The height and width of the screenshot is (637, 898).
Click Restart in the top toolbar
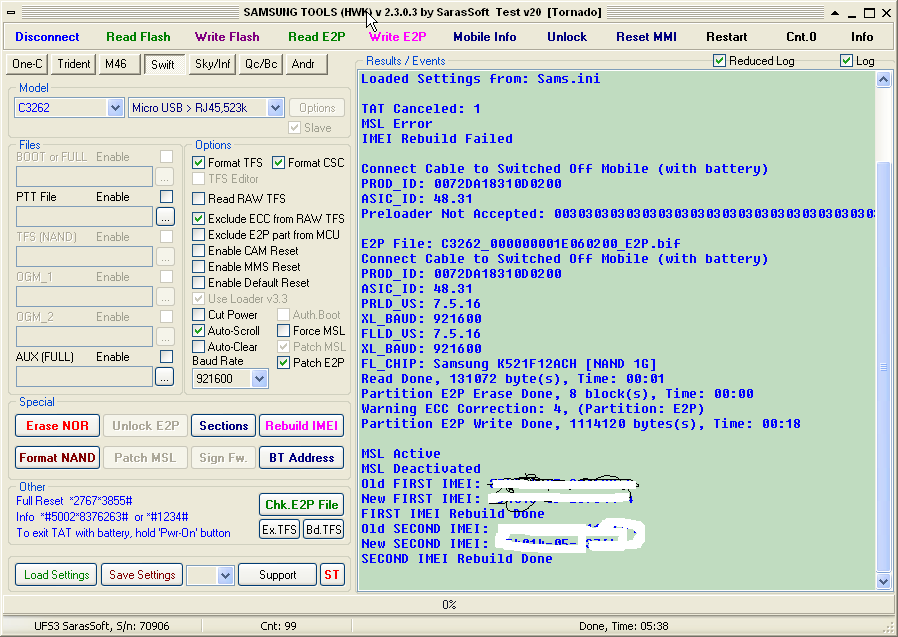[726, 37]
